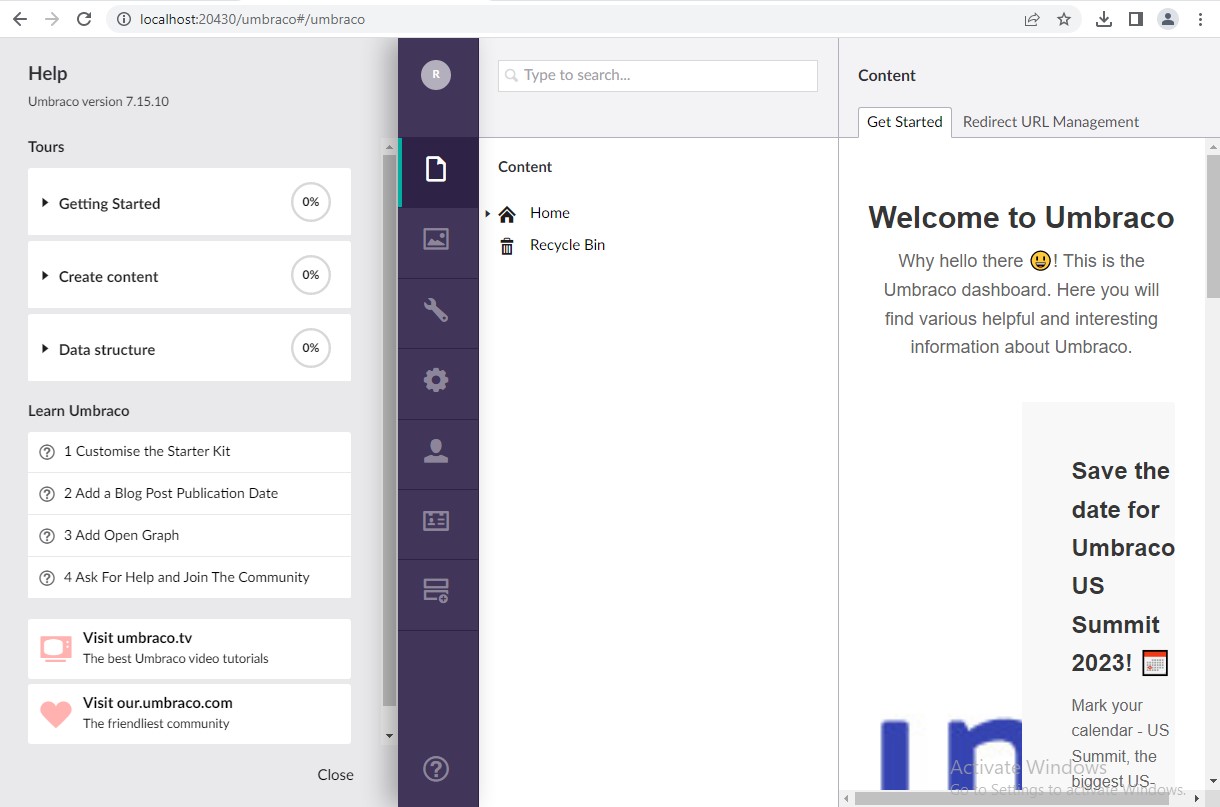Screen dimensions: 1220x807
Task: Open the Chrome profile icon
Action: [1168, 19]
